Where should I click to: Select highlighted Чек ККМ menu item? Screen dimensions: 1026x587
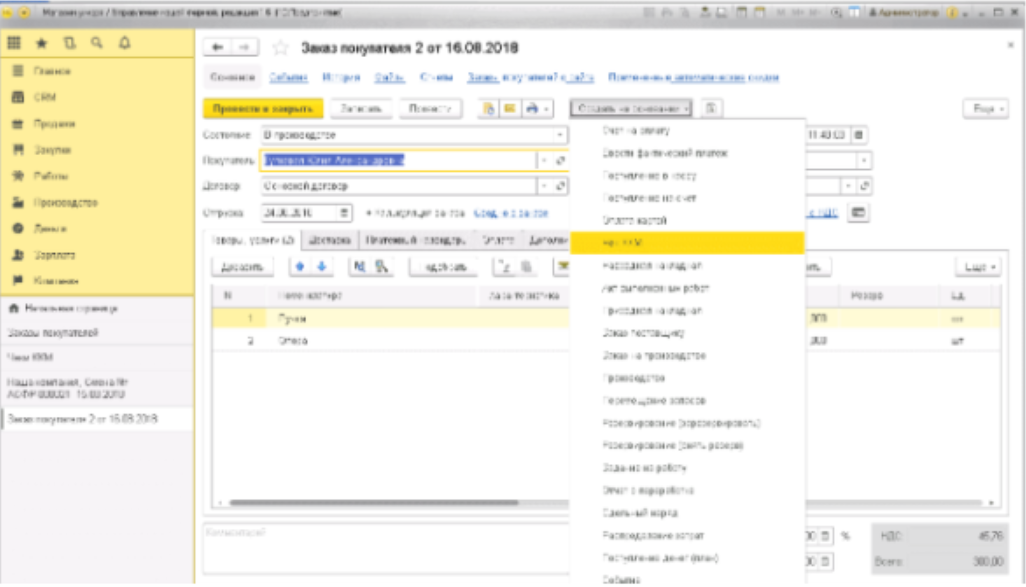tap(686, 243)
